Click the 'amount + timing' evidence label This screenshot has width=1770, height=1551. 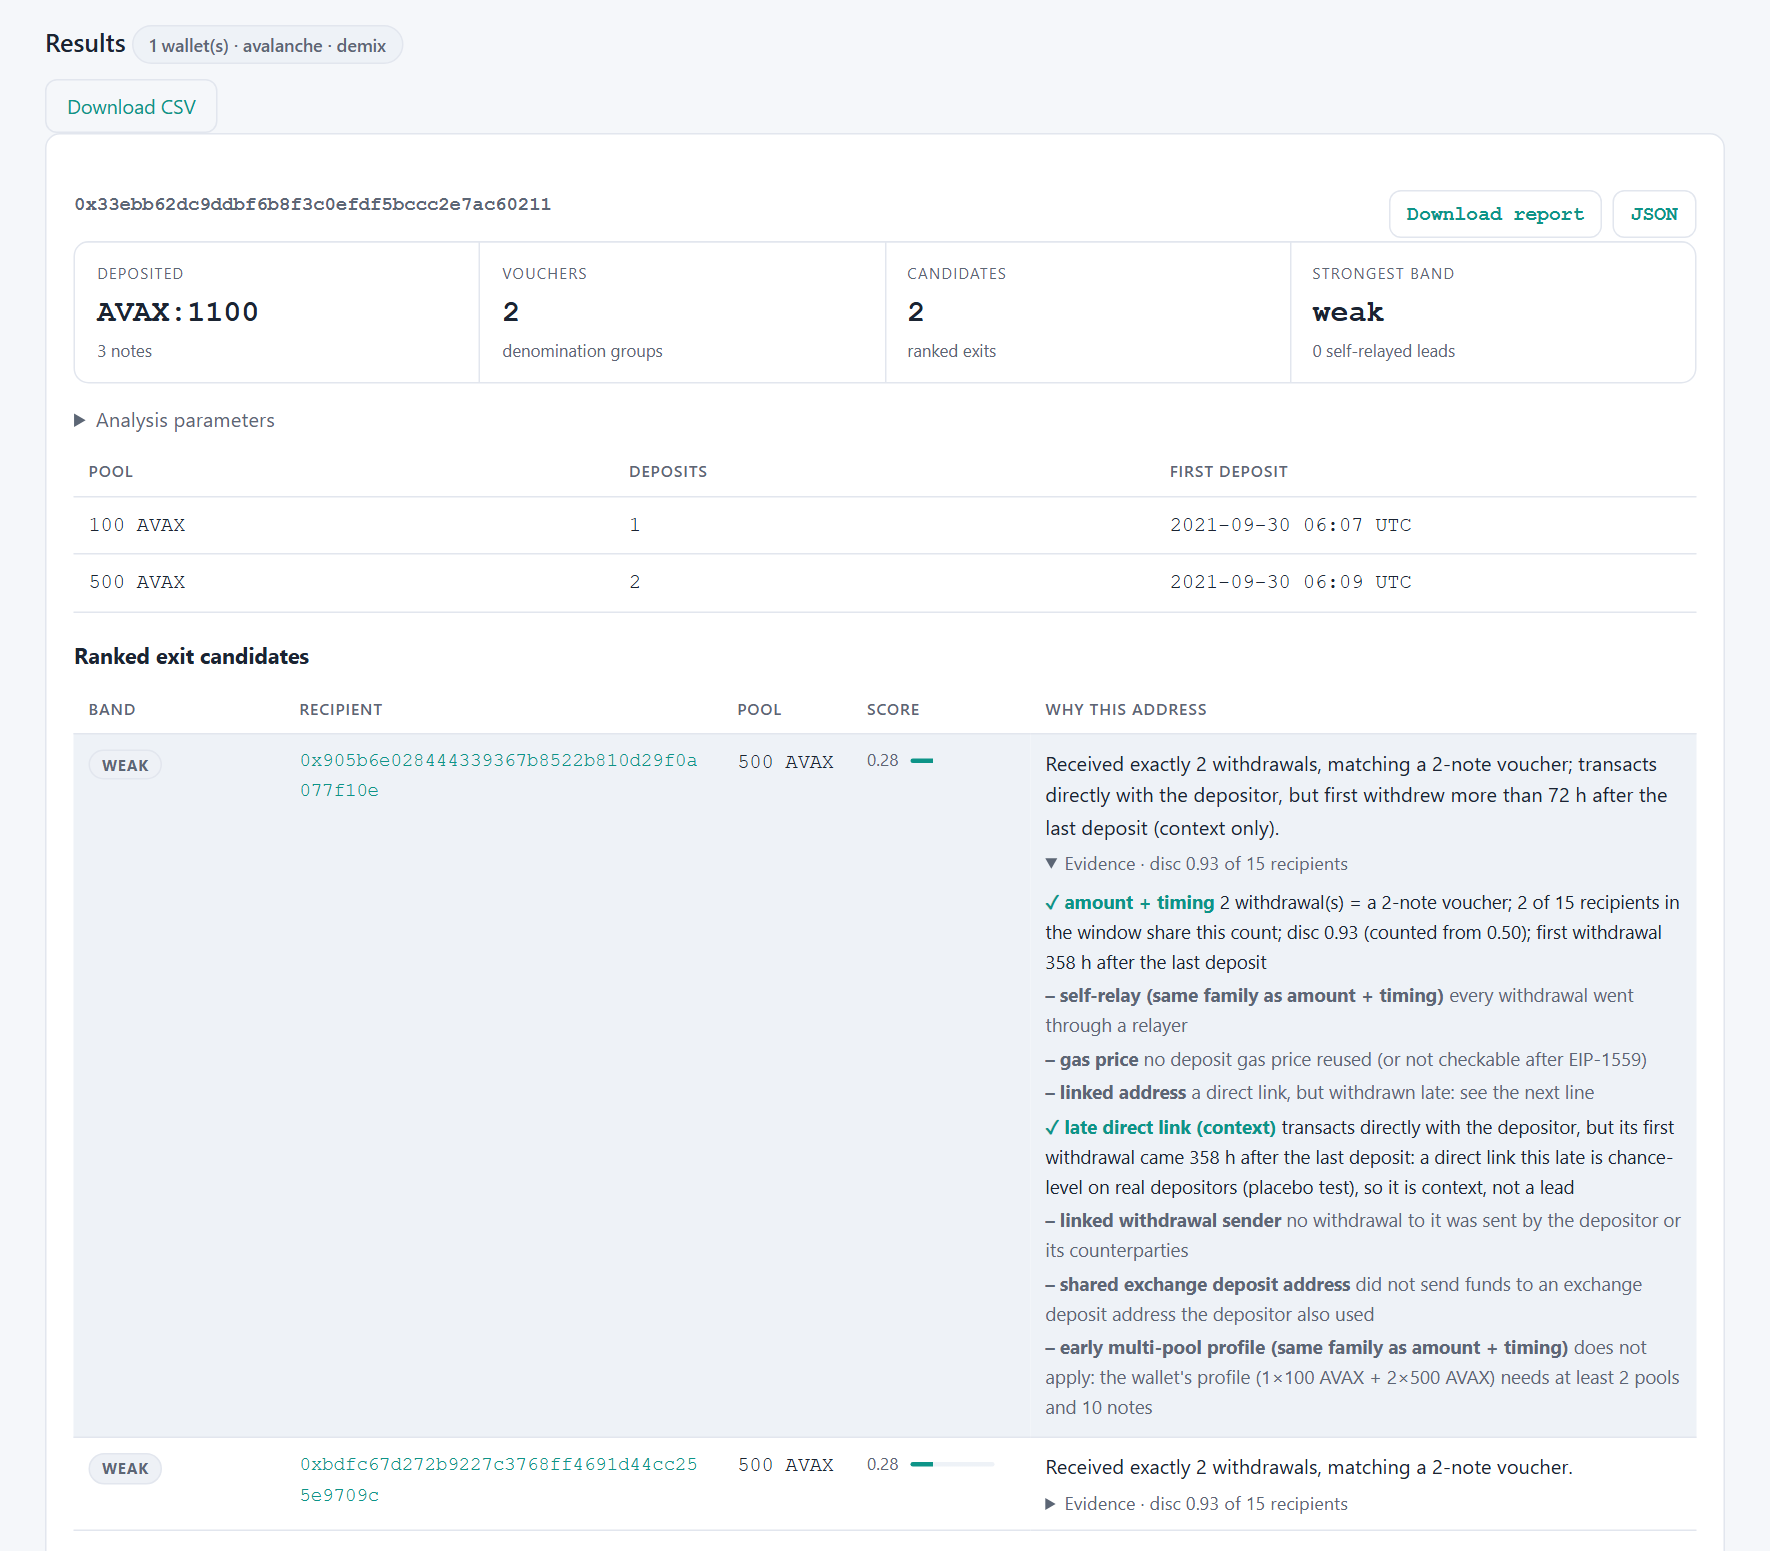[1139, 902]
